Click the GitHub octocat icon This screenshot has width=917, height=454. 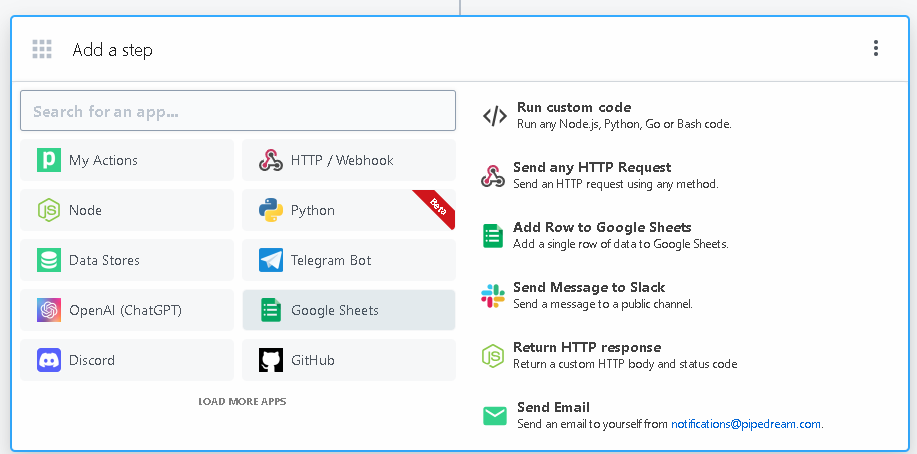(271, 360)
